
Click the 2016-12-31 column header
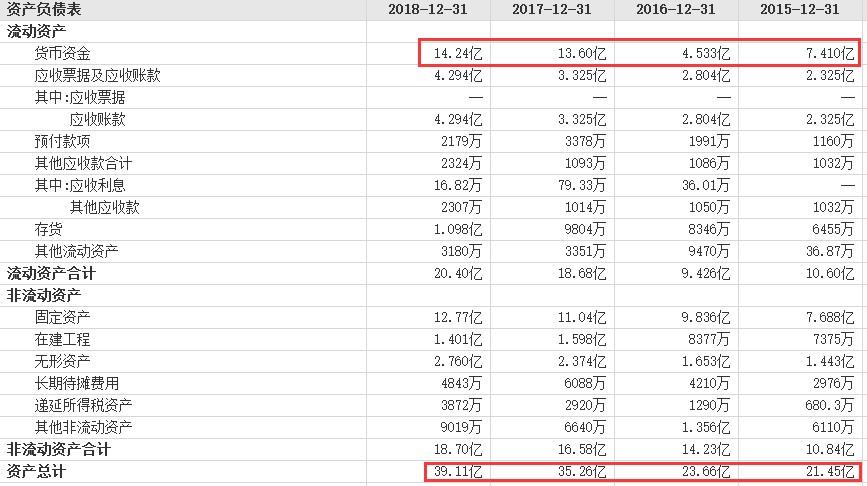[x=675, y=9]
